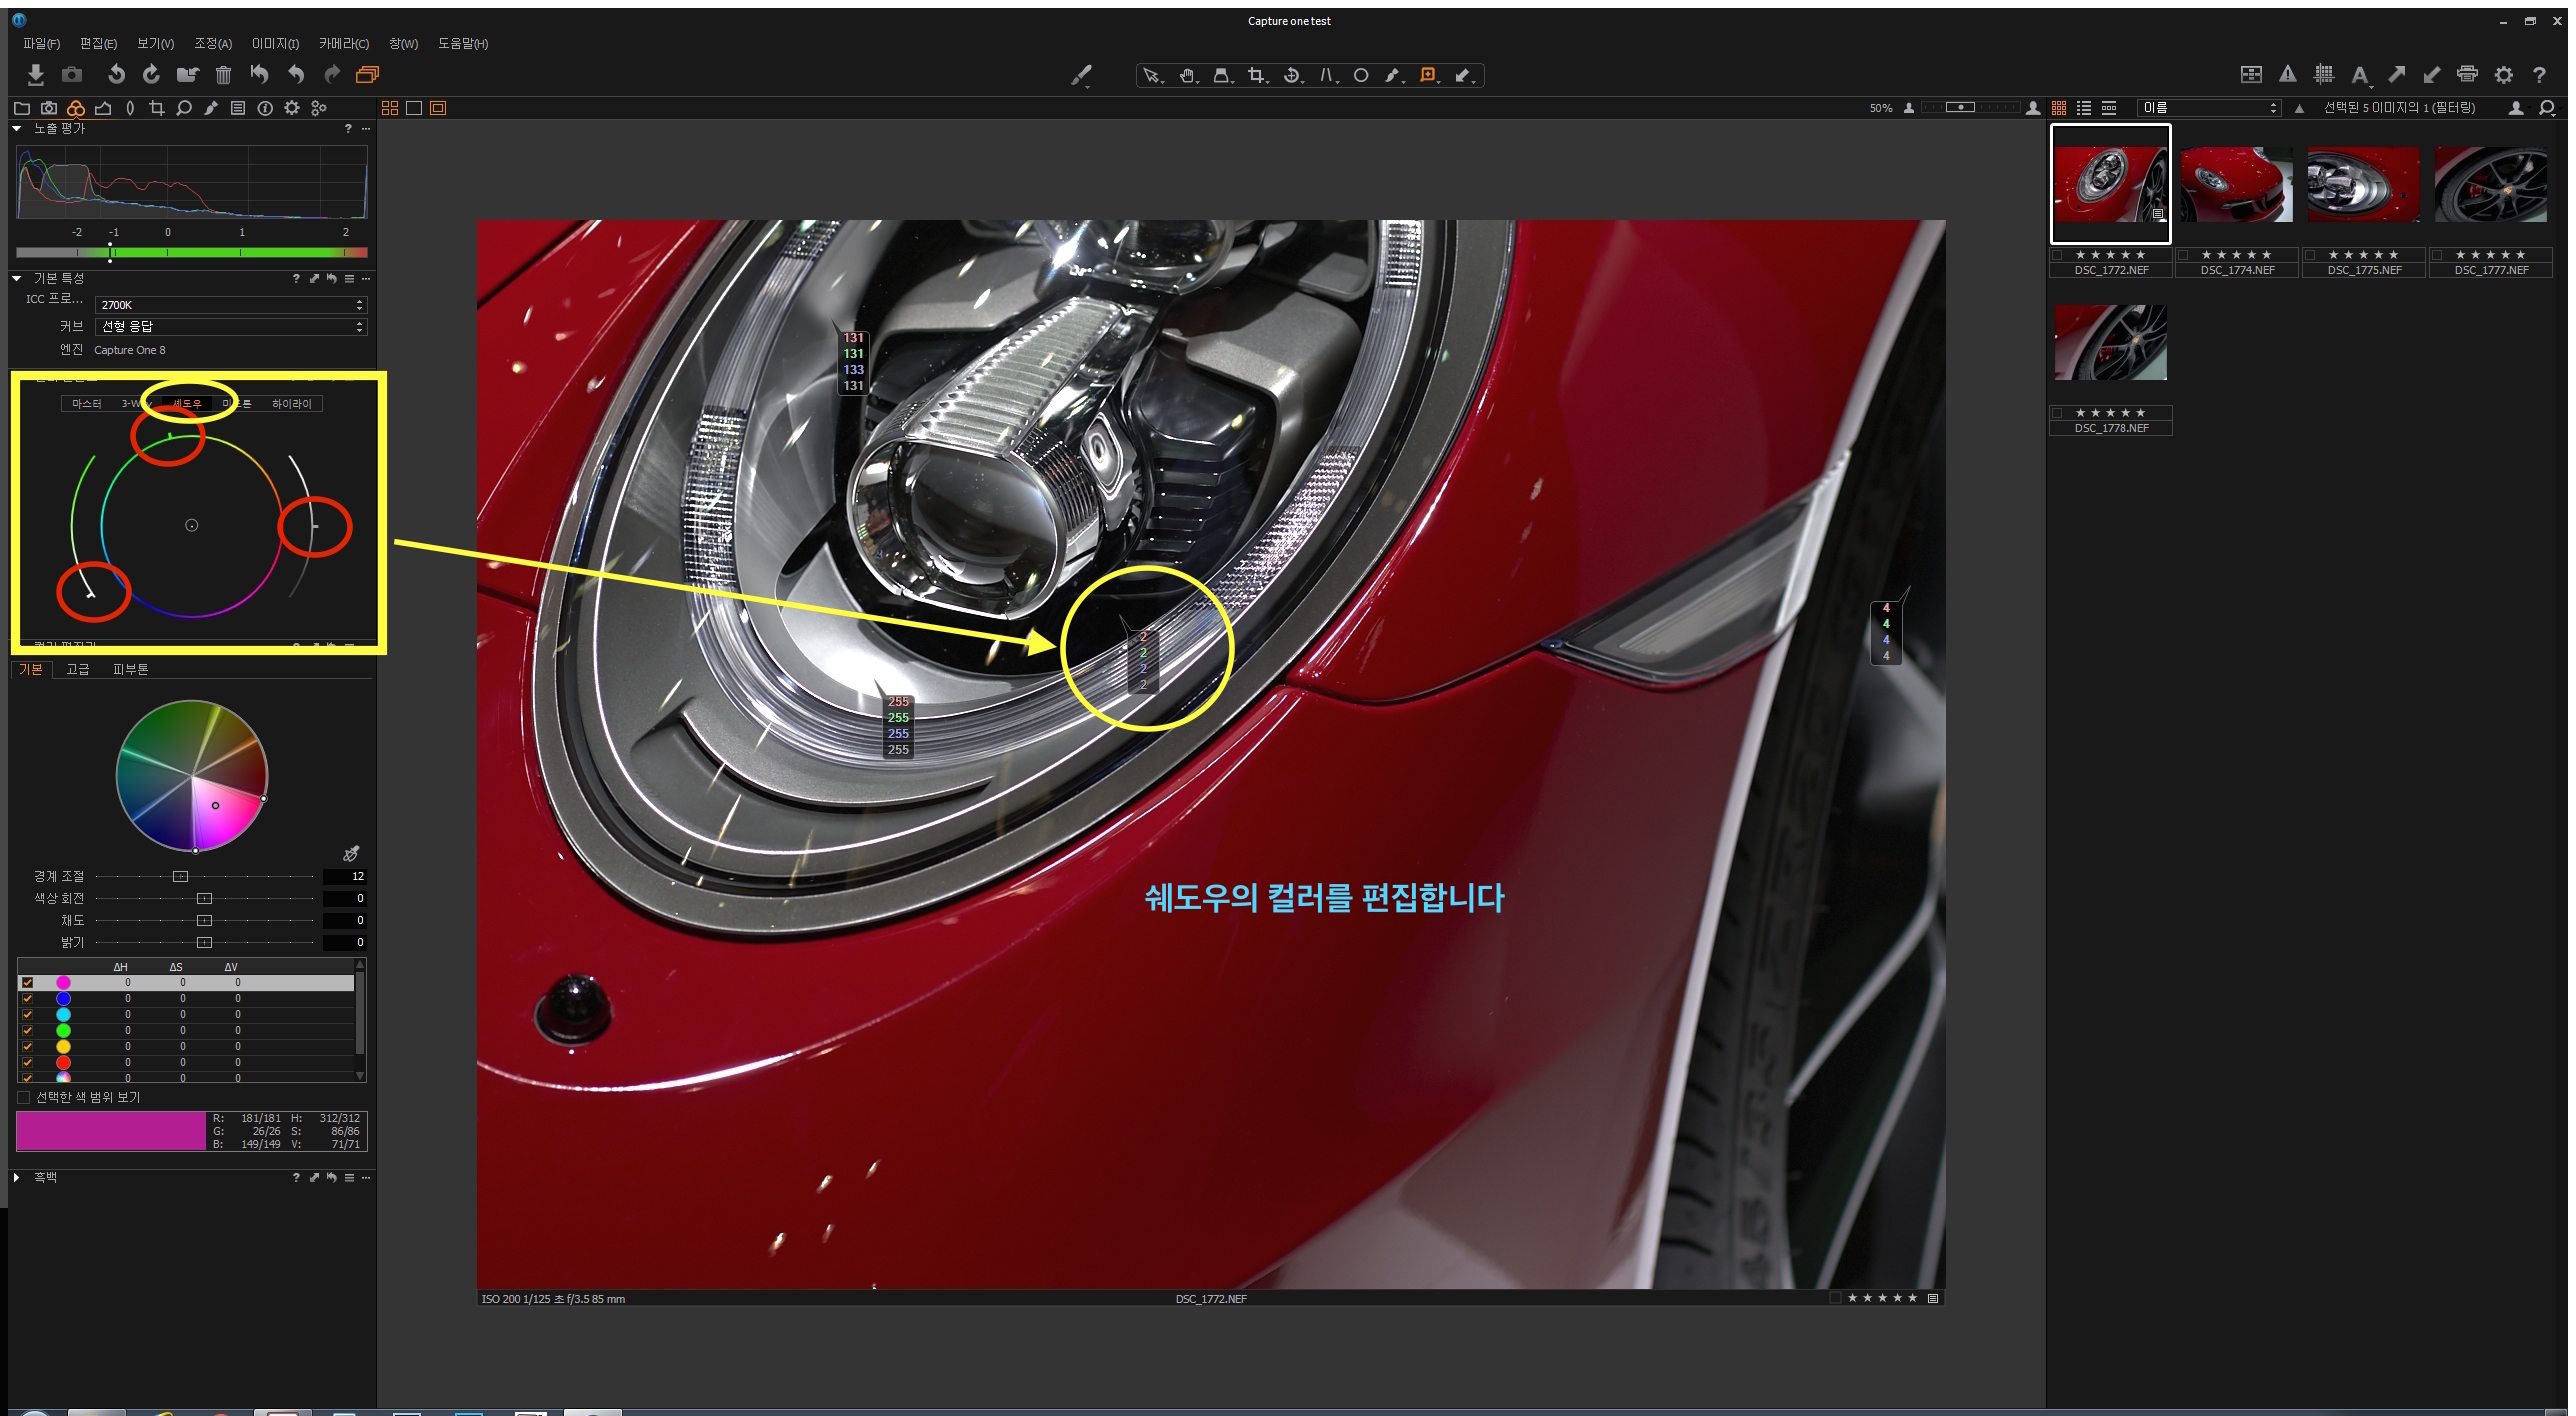Screen dimensions: 2576x1416
Task: Click the Import images download icon
Action: coord(36,74)
